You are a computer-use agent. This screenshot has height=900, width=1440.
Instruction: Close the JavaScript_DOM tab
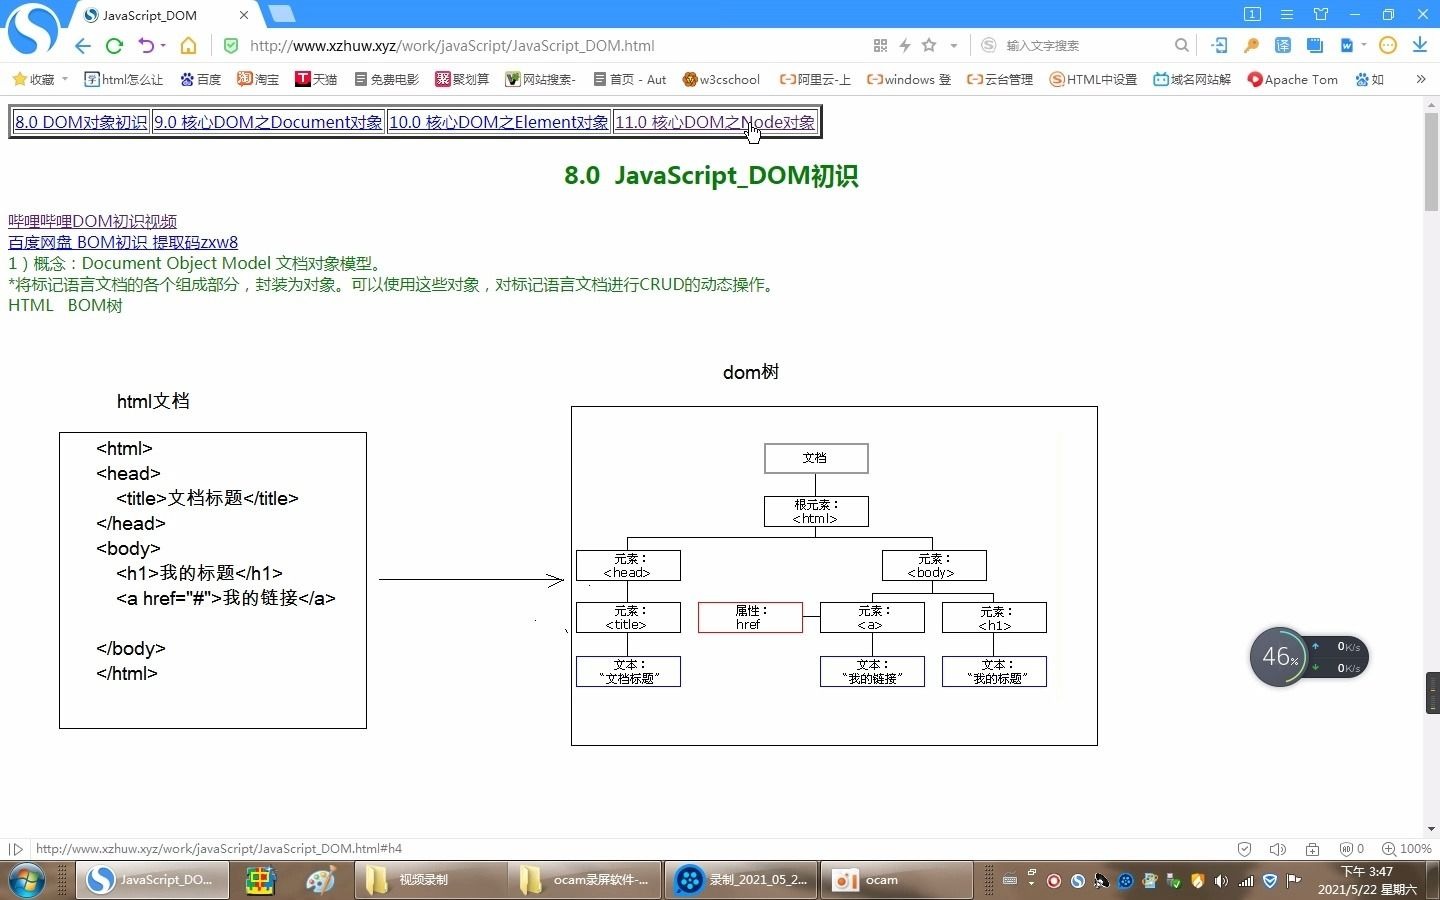tap(244, 16)
